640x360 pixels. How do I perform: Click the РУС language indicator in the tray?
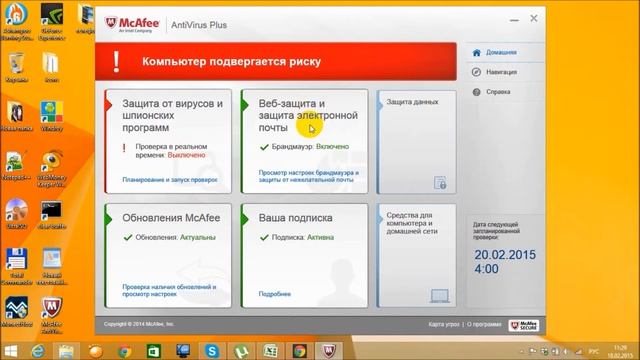[x=594, y=351]
